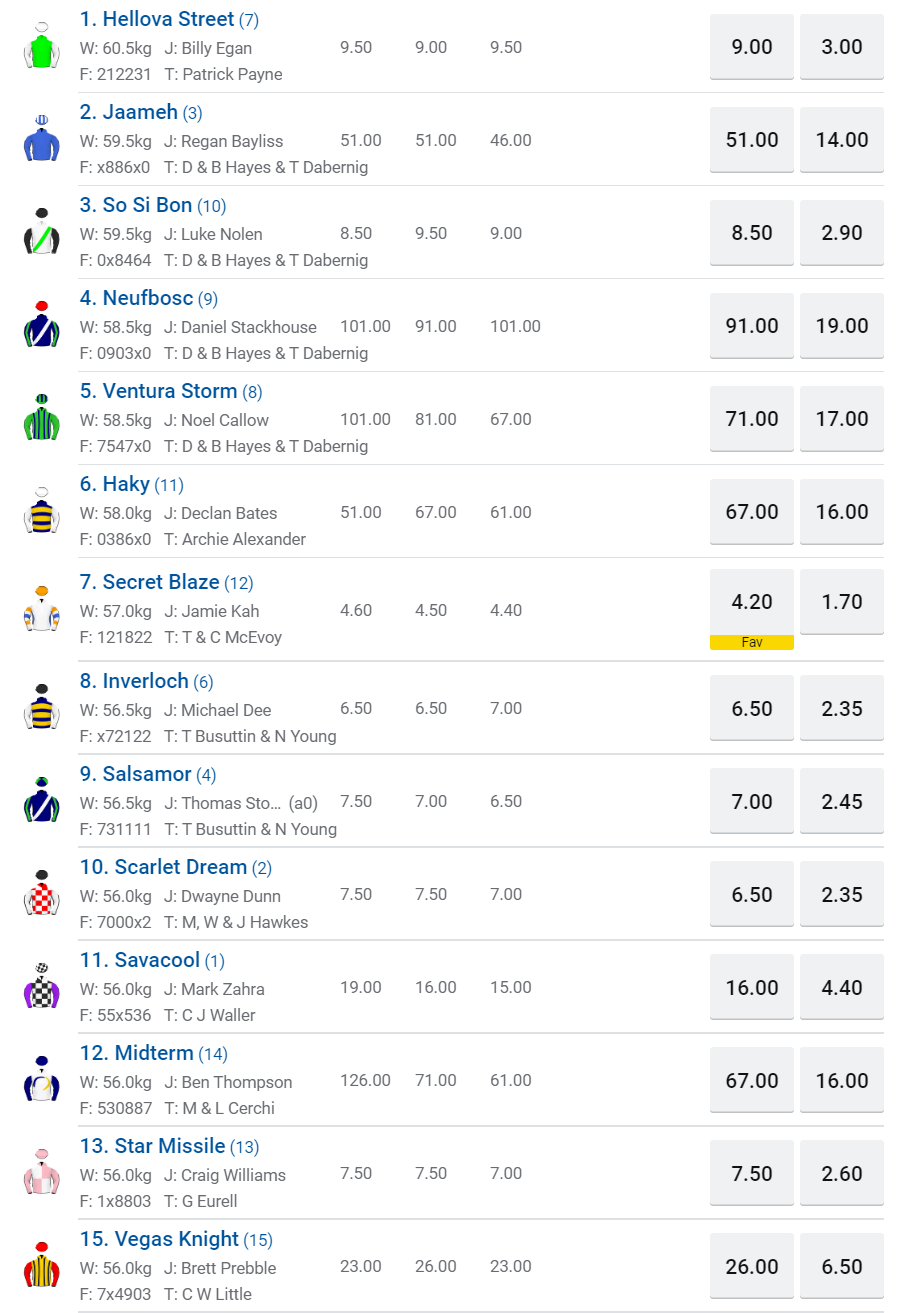Click Scarlet Dream's red checkered silk icon
Screen dimensions: 901x1313
[x=41, y=893]
